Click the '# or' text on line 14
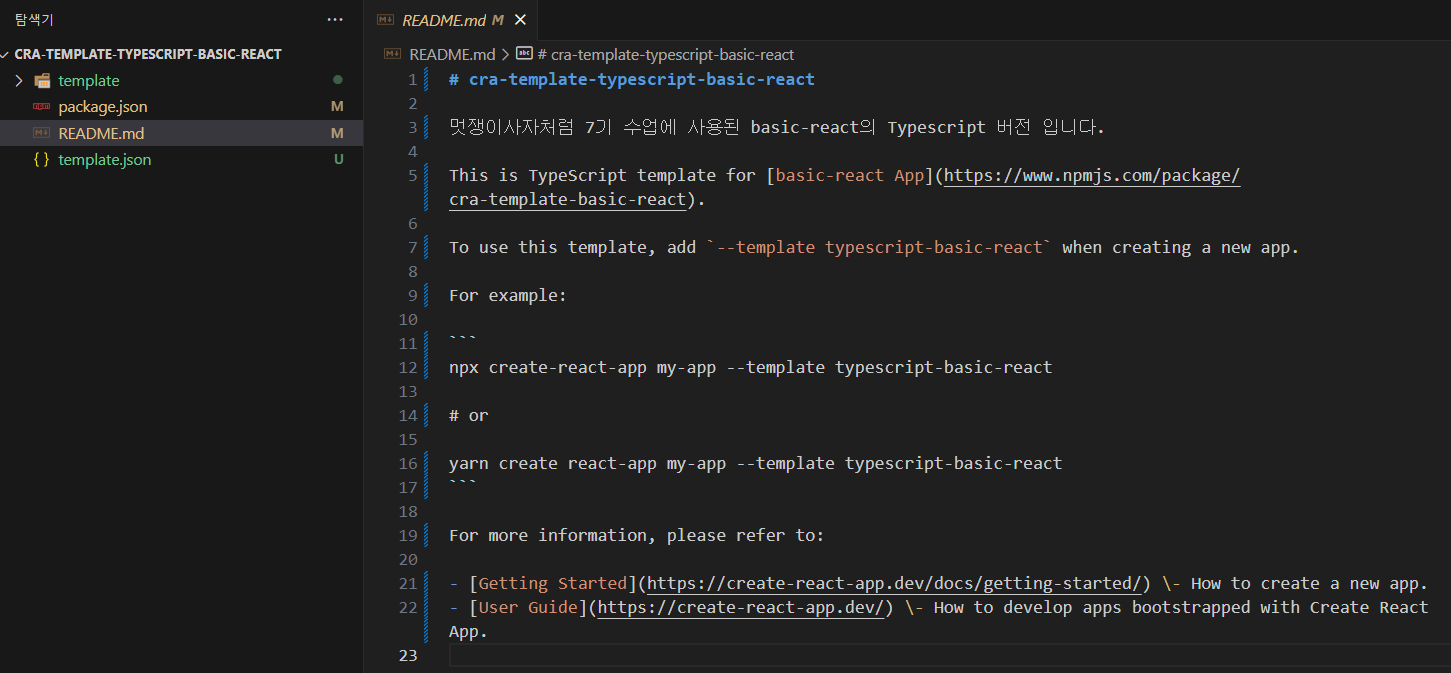Image resolution: width=1451 pixels, height=673 pixels. point(469,415)
